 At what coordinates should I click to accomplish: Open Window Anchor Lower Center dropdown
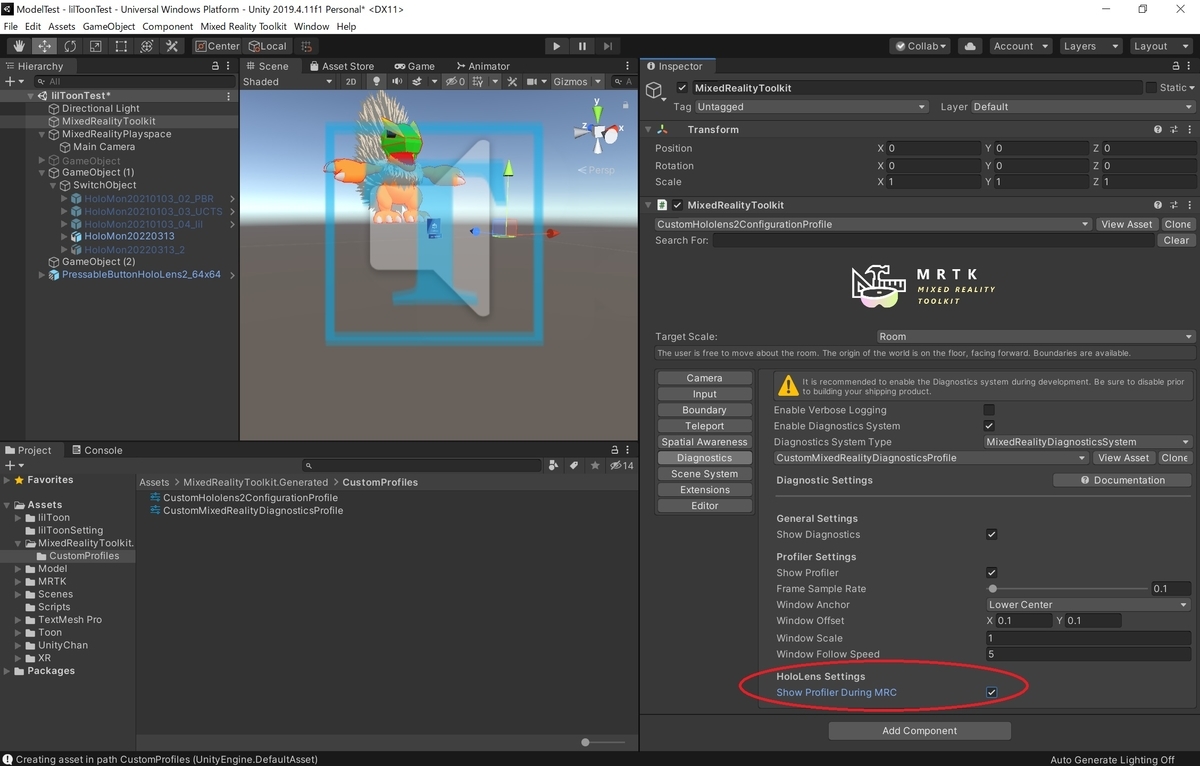[1088, 604]
